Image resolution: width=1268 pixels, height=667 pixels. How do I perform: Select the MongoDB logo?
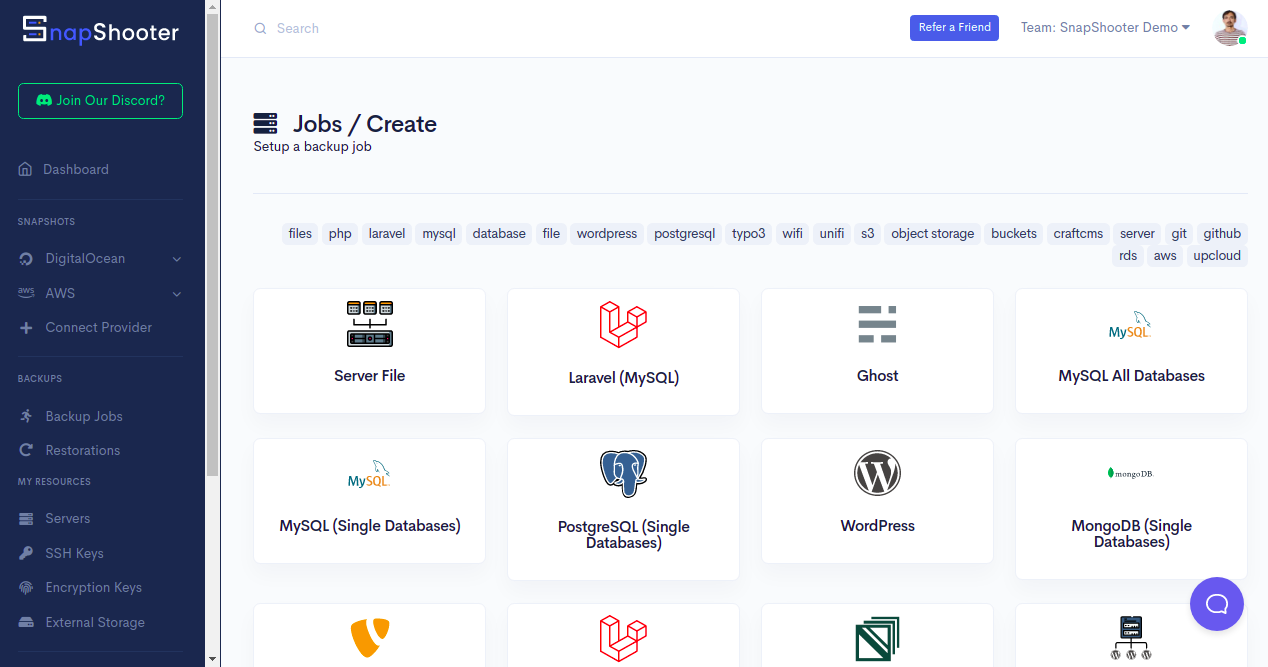pos(1130,473)
